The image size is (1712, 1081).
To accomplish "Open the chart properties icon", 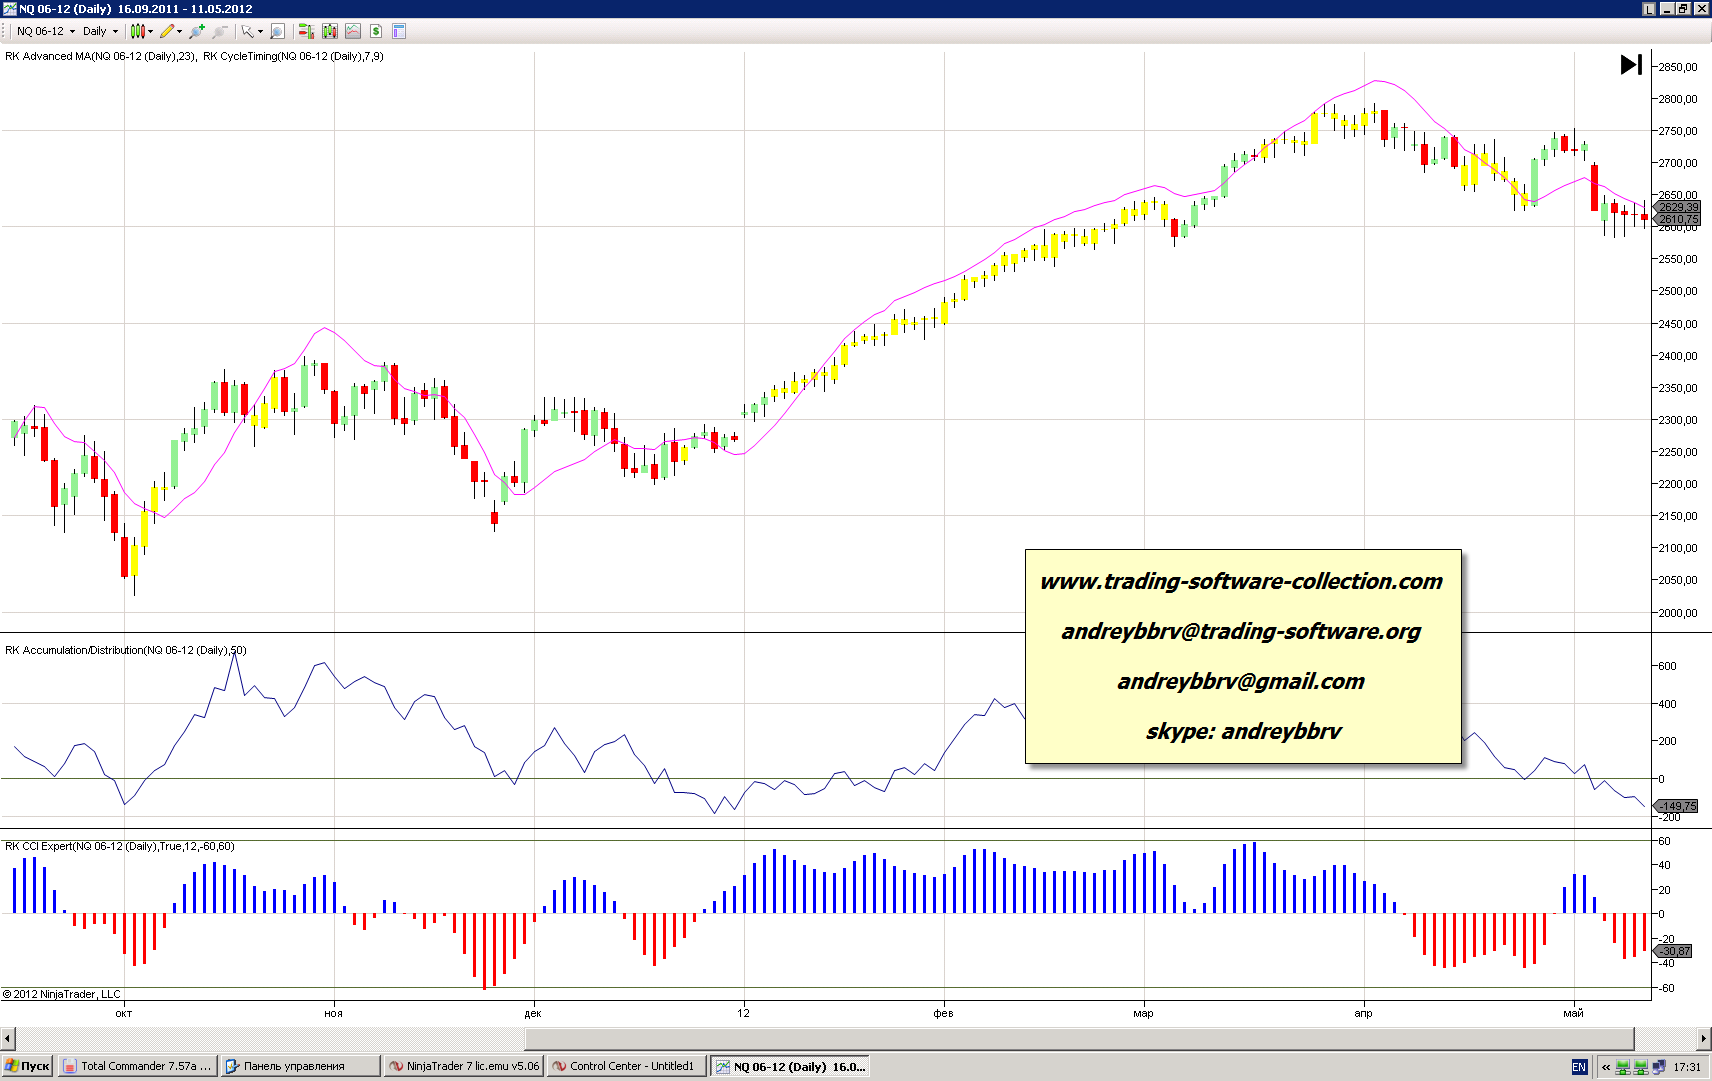I will pyautogui.click(x=399, y=31).
